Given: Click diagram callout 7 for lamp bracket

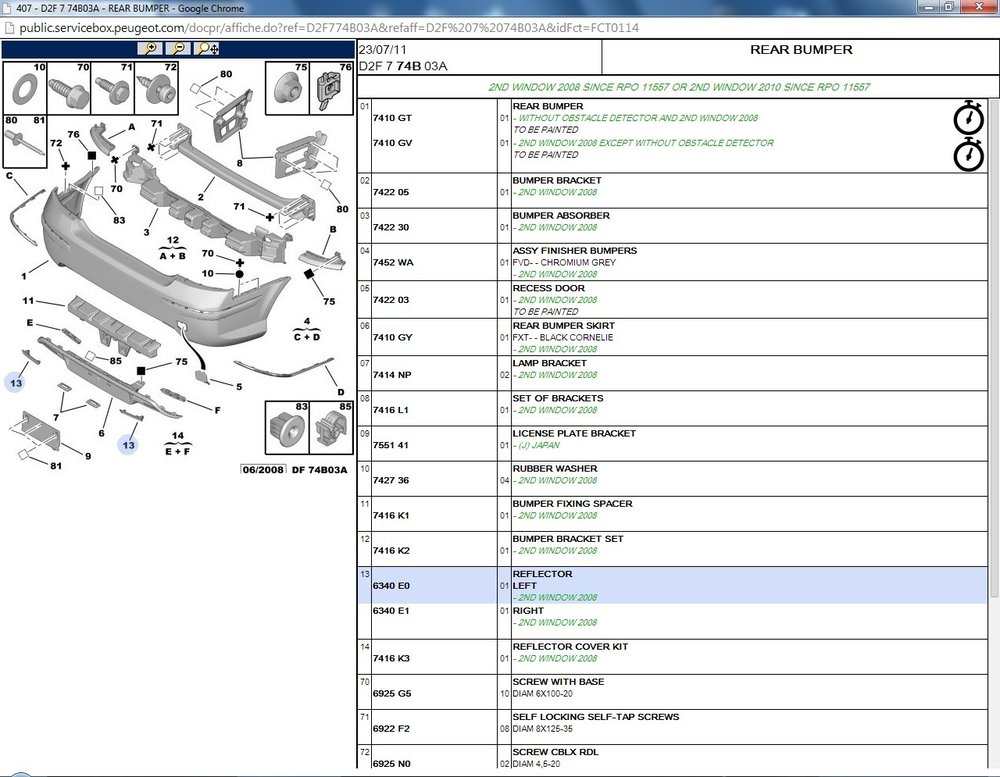Looking at the screenshot, I should 56,417.
